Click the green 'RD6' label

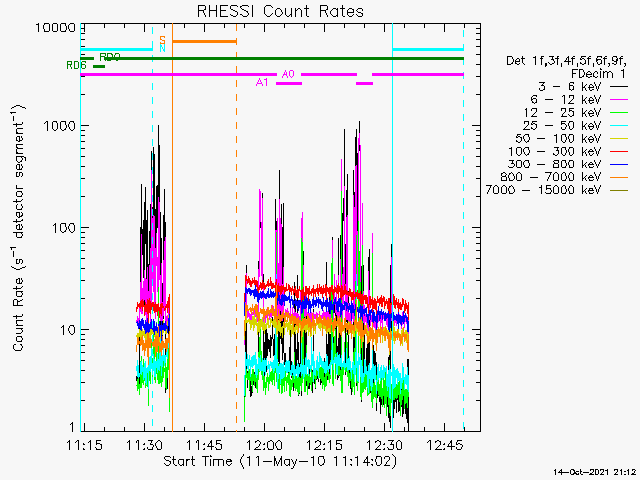tap(76, 65)
